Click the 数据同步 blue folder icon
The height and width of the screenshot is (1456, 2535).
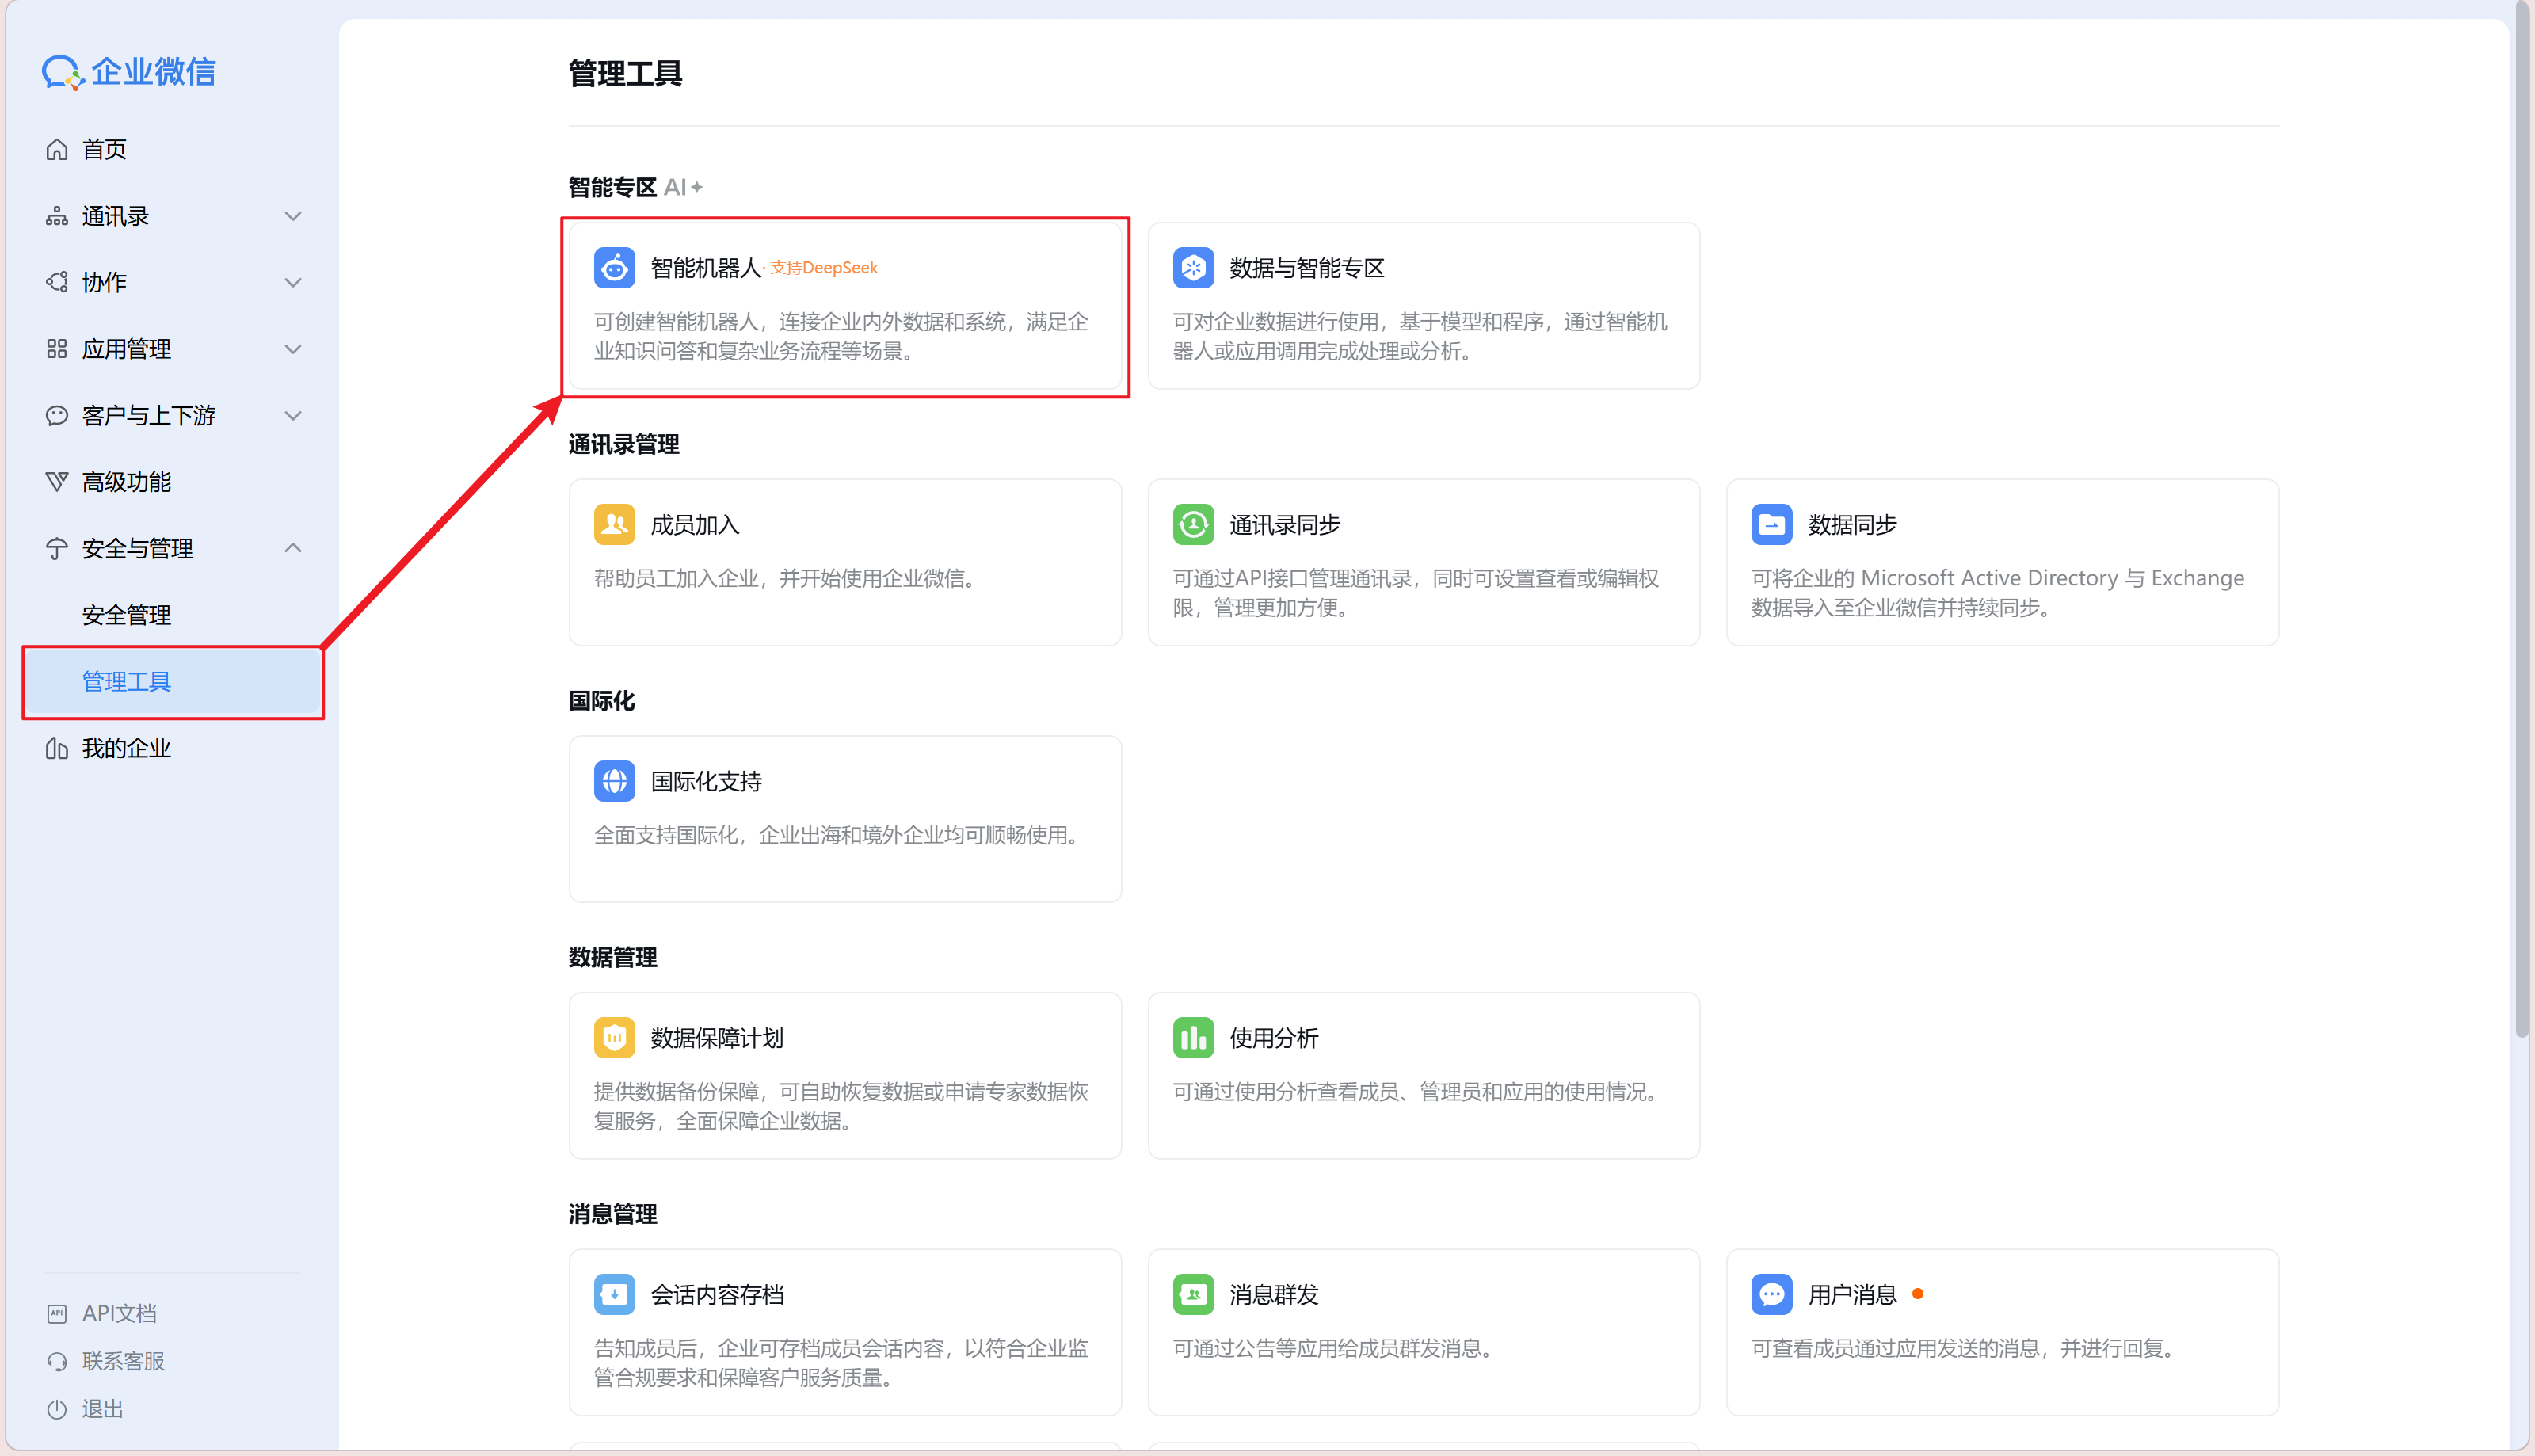coord(1771,524)
